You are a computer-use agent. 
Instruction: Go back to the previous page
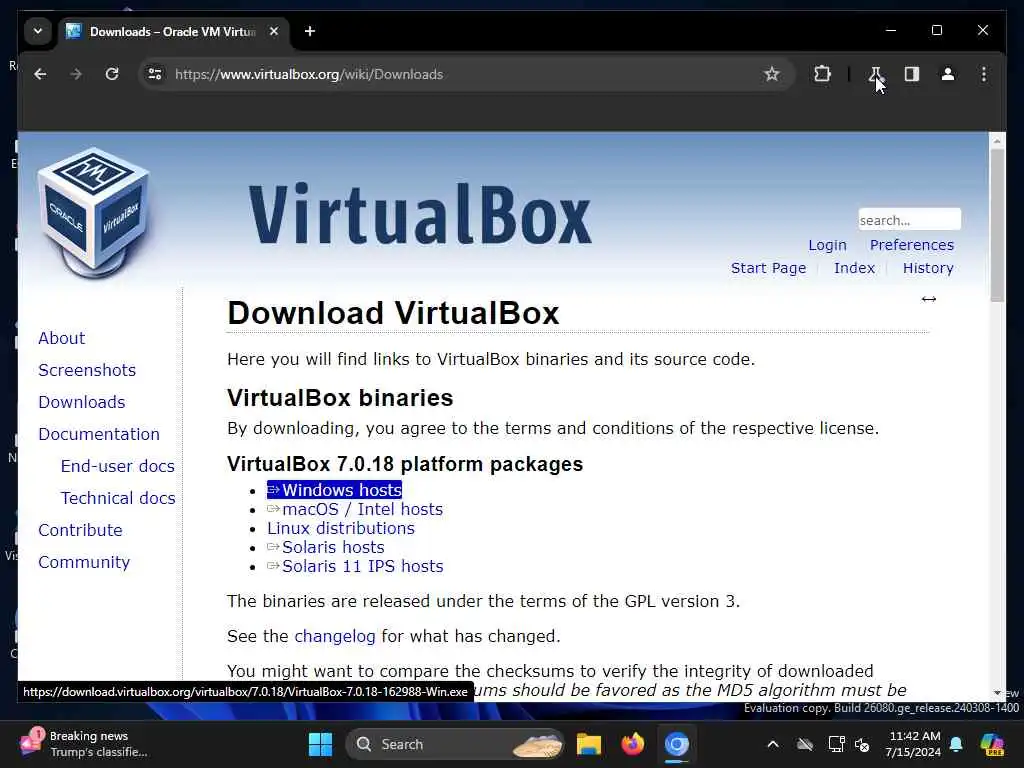click(40, 74)
